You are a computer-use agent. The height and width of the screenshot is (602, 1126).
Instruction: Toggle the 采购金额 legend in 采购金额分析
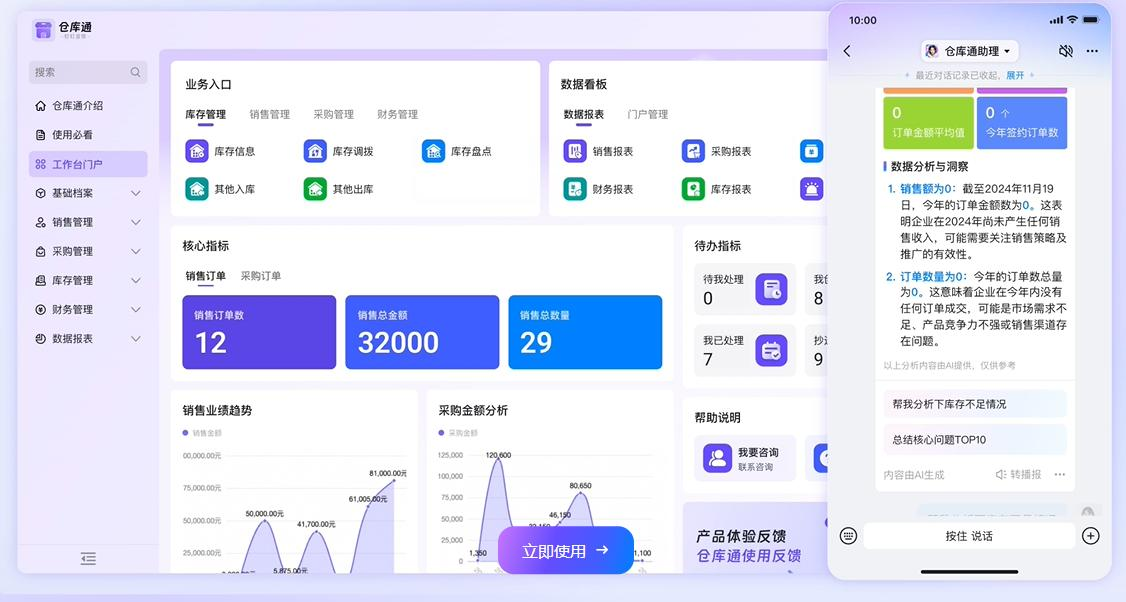(458, 433)
